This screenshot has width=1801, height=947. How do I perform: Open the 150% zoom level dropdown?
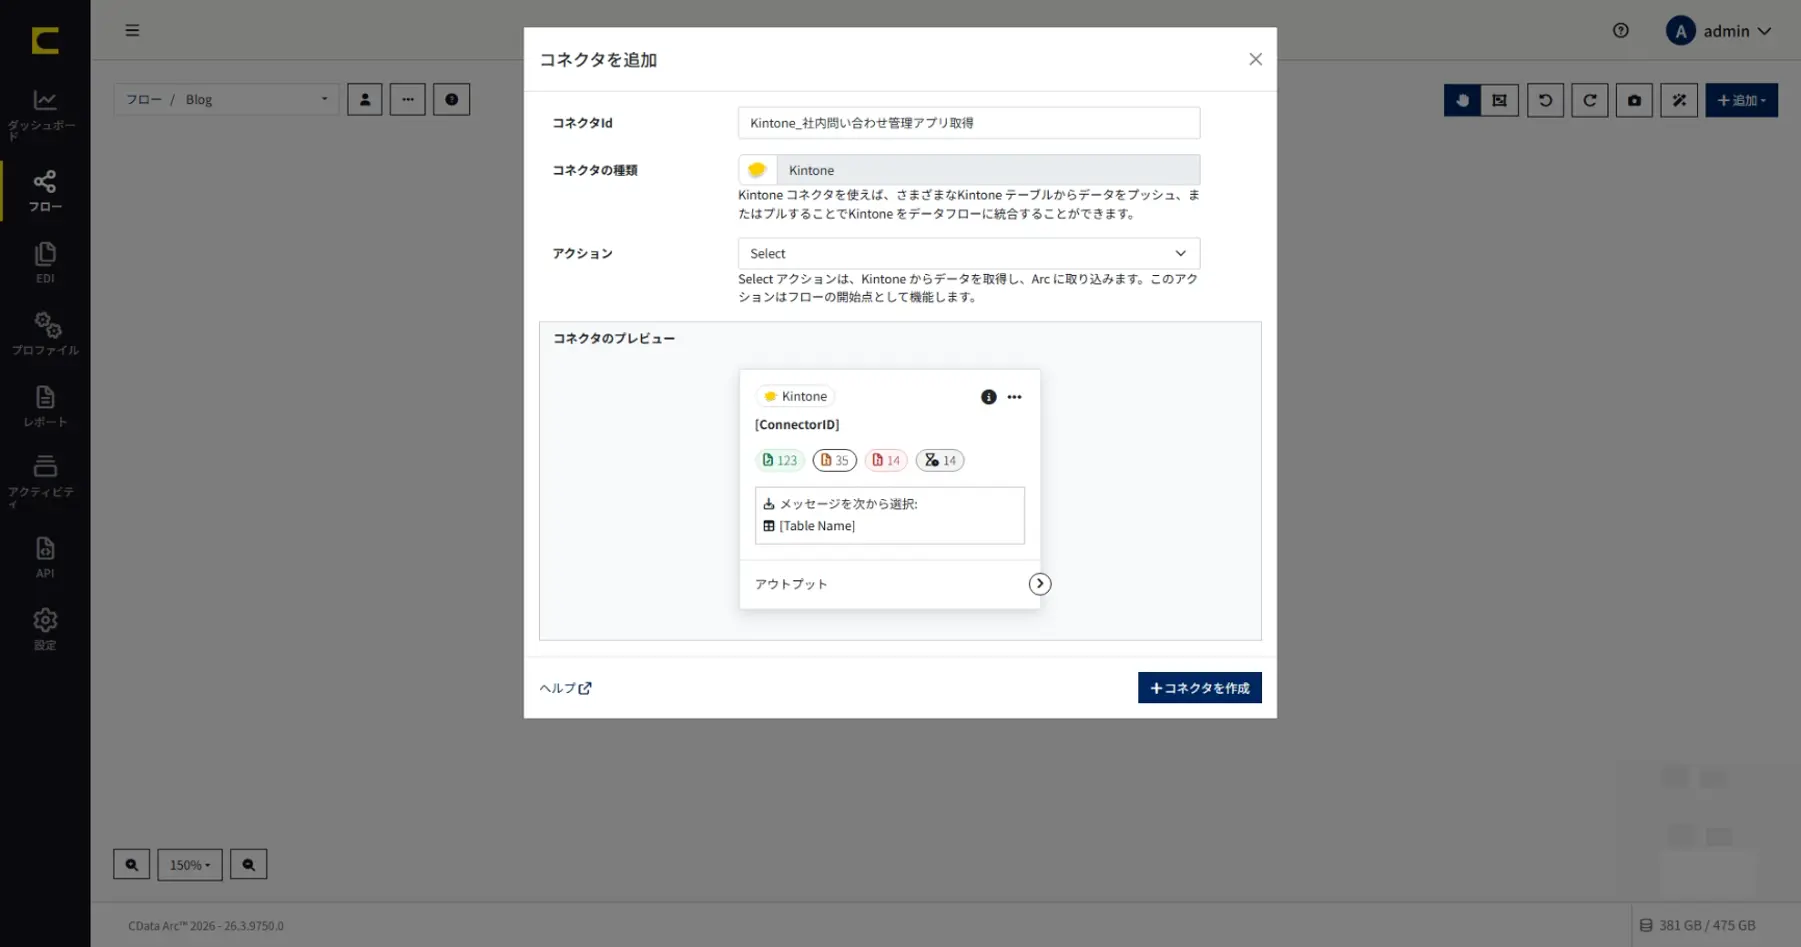tap(190, 865)
